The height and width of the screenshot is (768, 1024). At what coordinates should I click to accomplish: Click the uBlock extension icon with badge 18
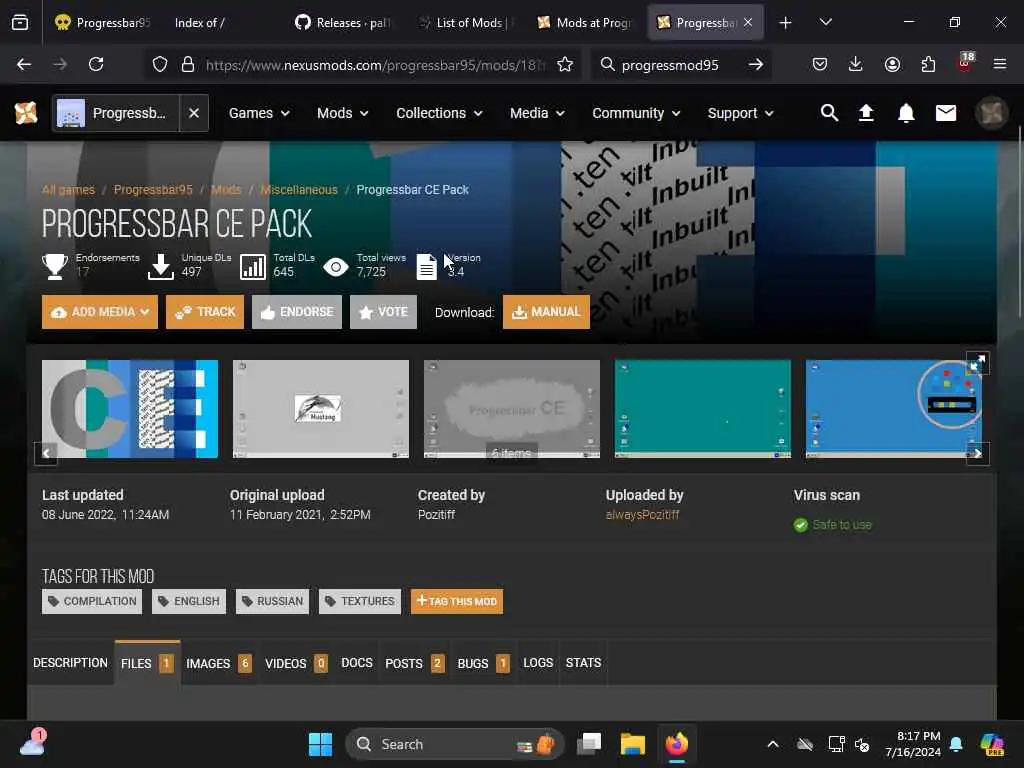click(x=965, y=63)
